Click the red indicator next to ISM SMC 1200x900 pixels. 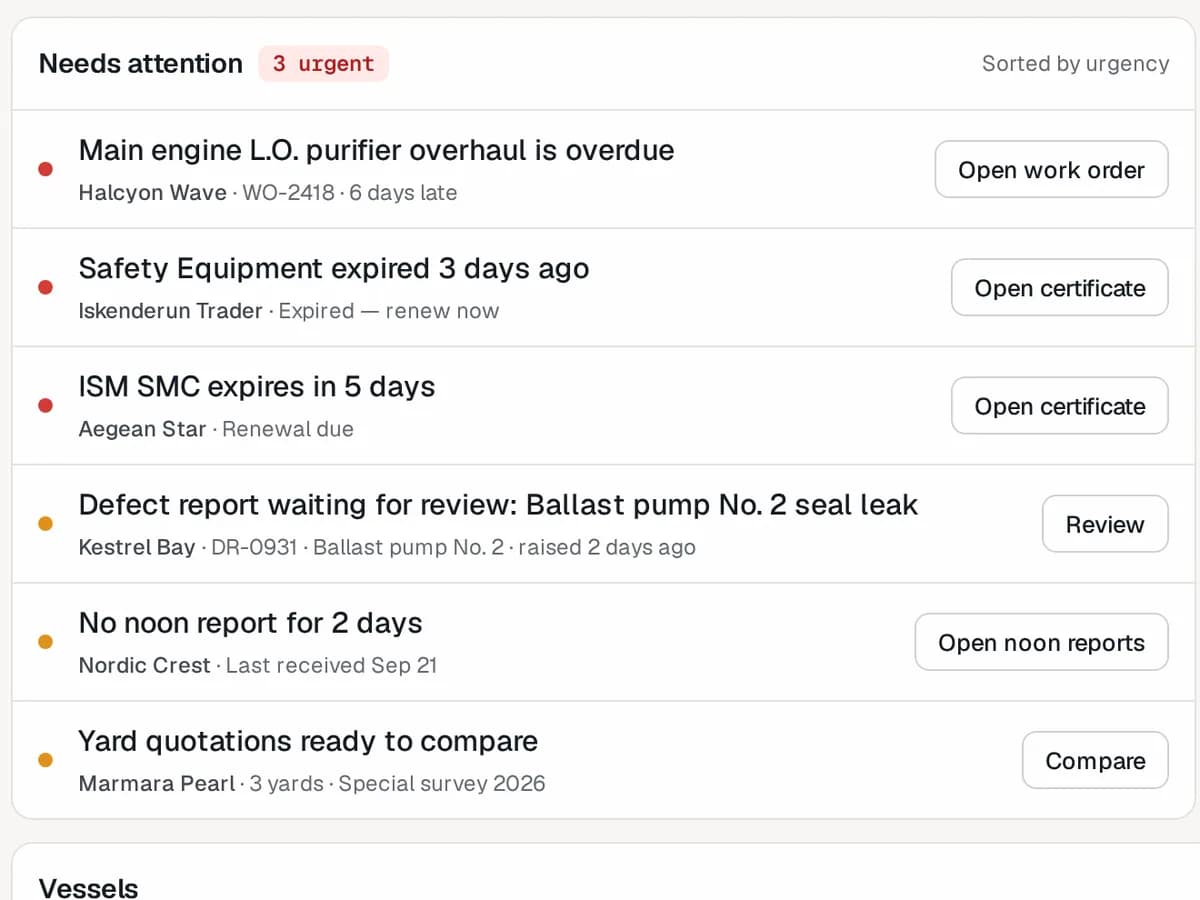tap(45, 405)
